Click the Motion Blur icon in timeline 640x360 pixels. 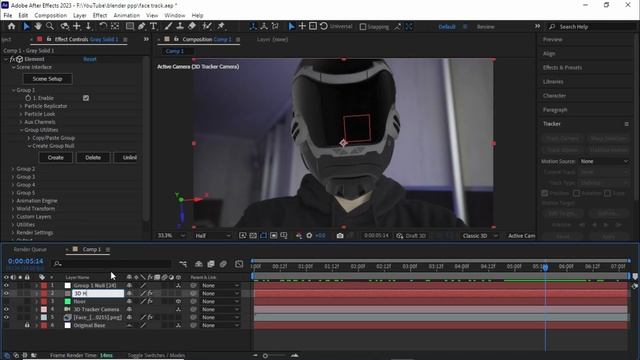[x=223, y=264]
